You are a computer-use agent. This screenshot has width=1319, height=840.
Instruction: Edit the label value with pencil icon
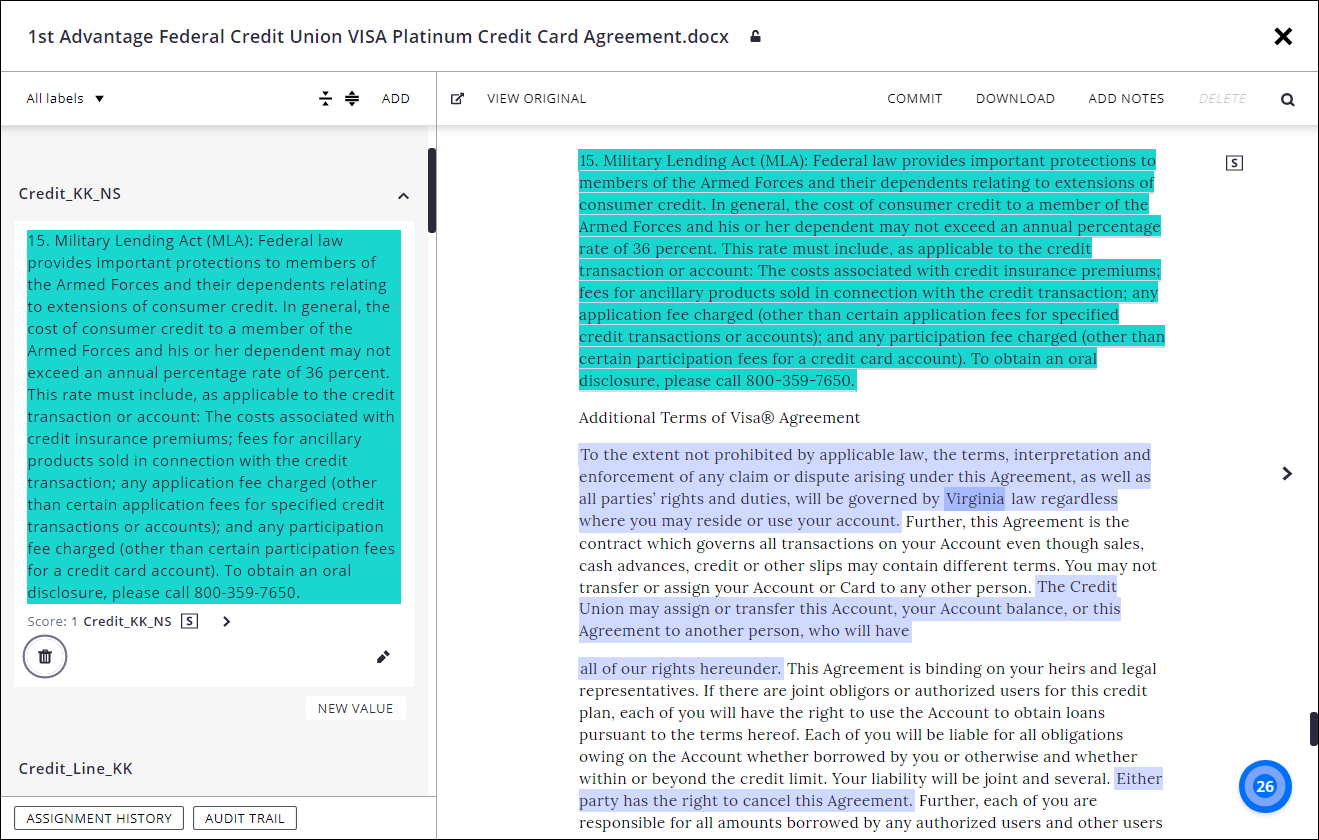click(x=383, y=657)
